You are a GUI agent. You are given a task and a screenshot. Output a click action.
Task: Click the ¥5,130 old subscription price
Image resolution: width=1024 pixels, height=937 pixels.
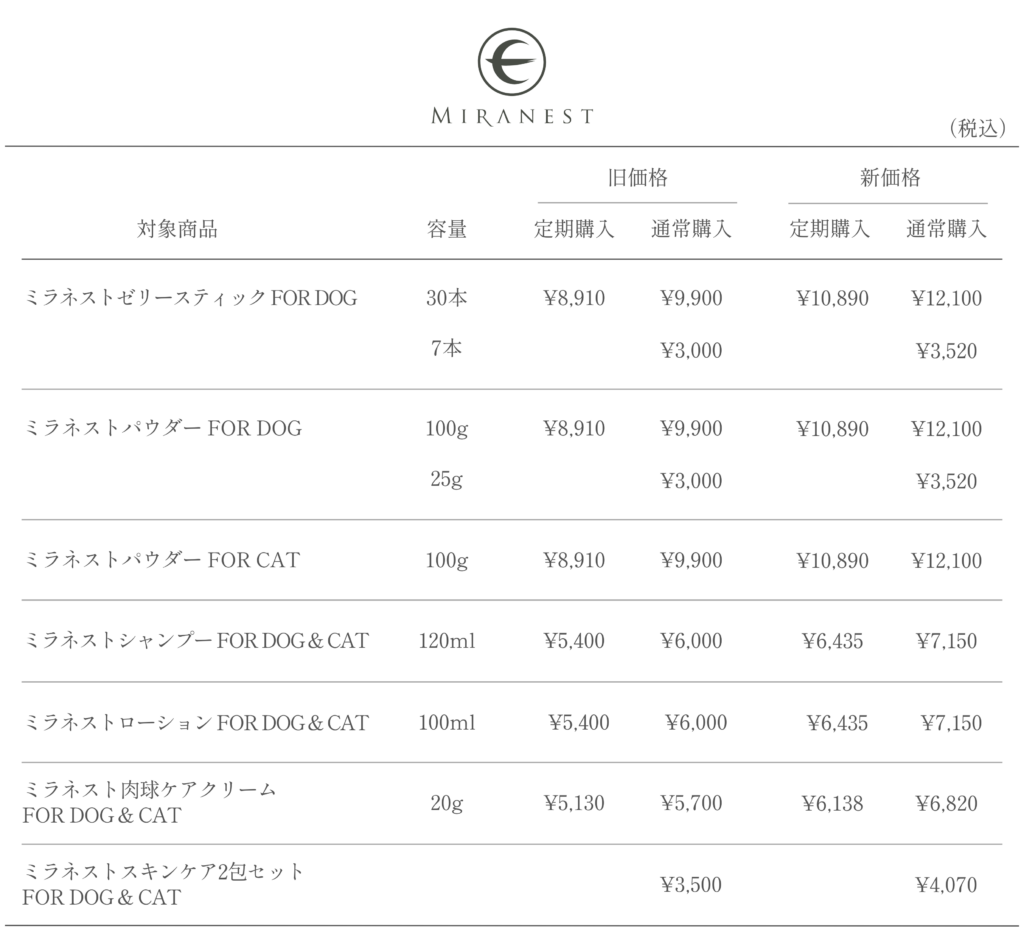[574, 802]
